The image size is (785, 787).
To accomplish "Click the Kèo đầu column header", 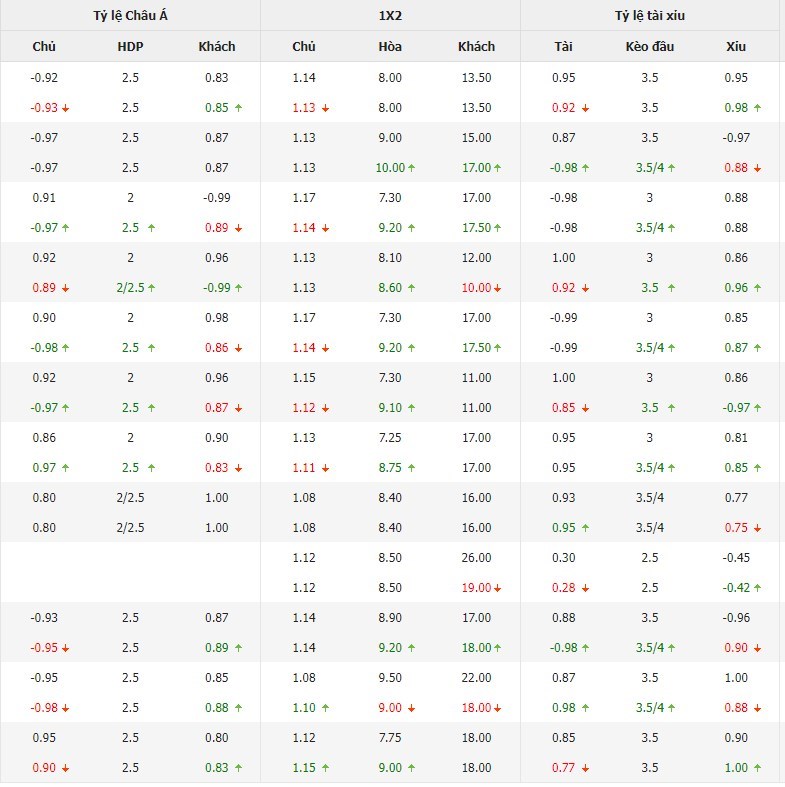I will point(650,46).
